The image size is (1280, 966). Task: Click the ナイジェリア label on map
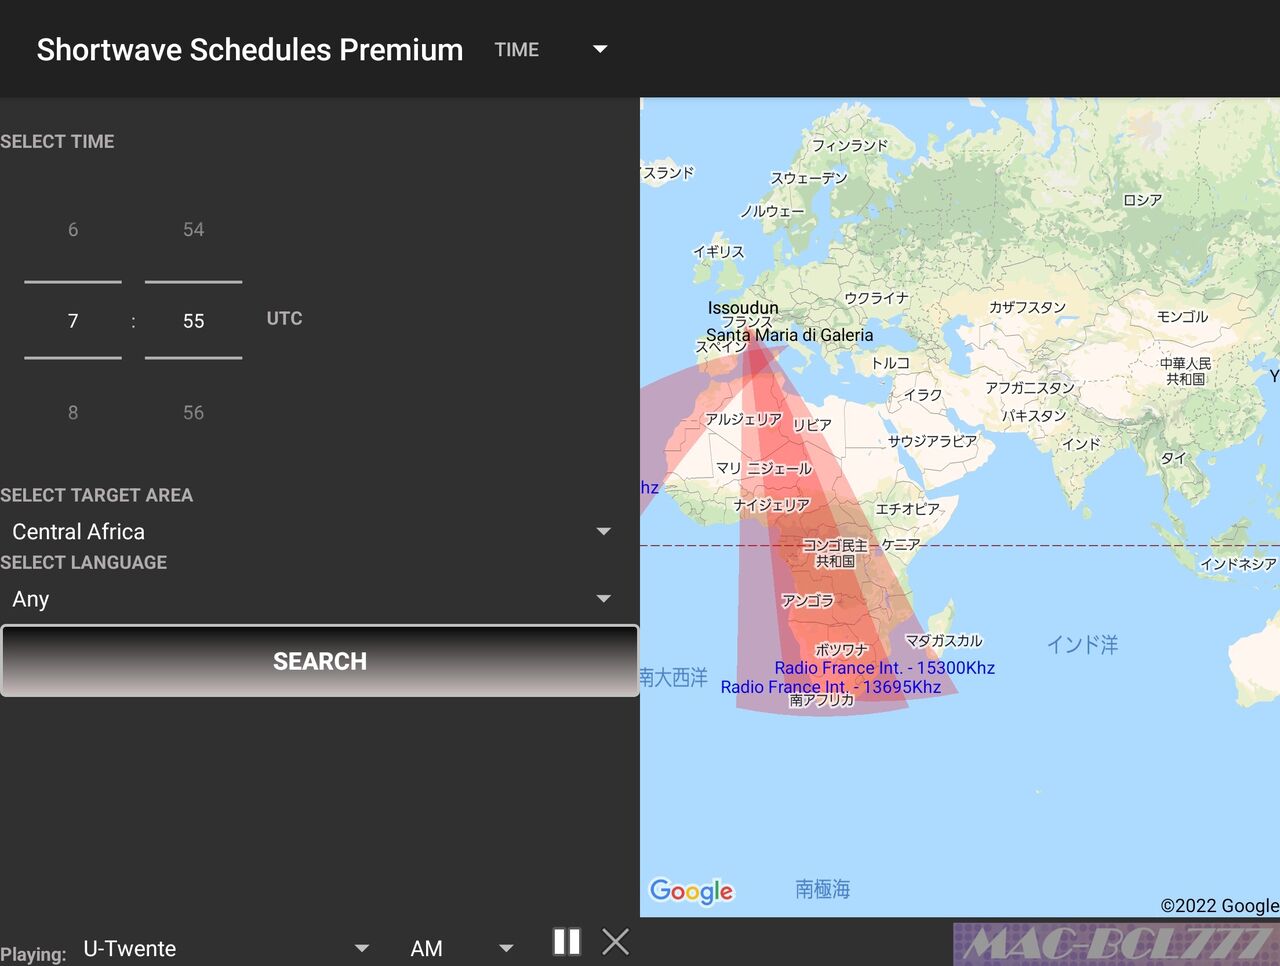coord(772,506)
